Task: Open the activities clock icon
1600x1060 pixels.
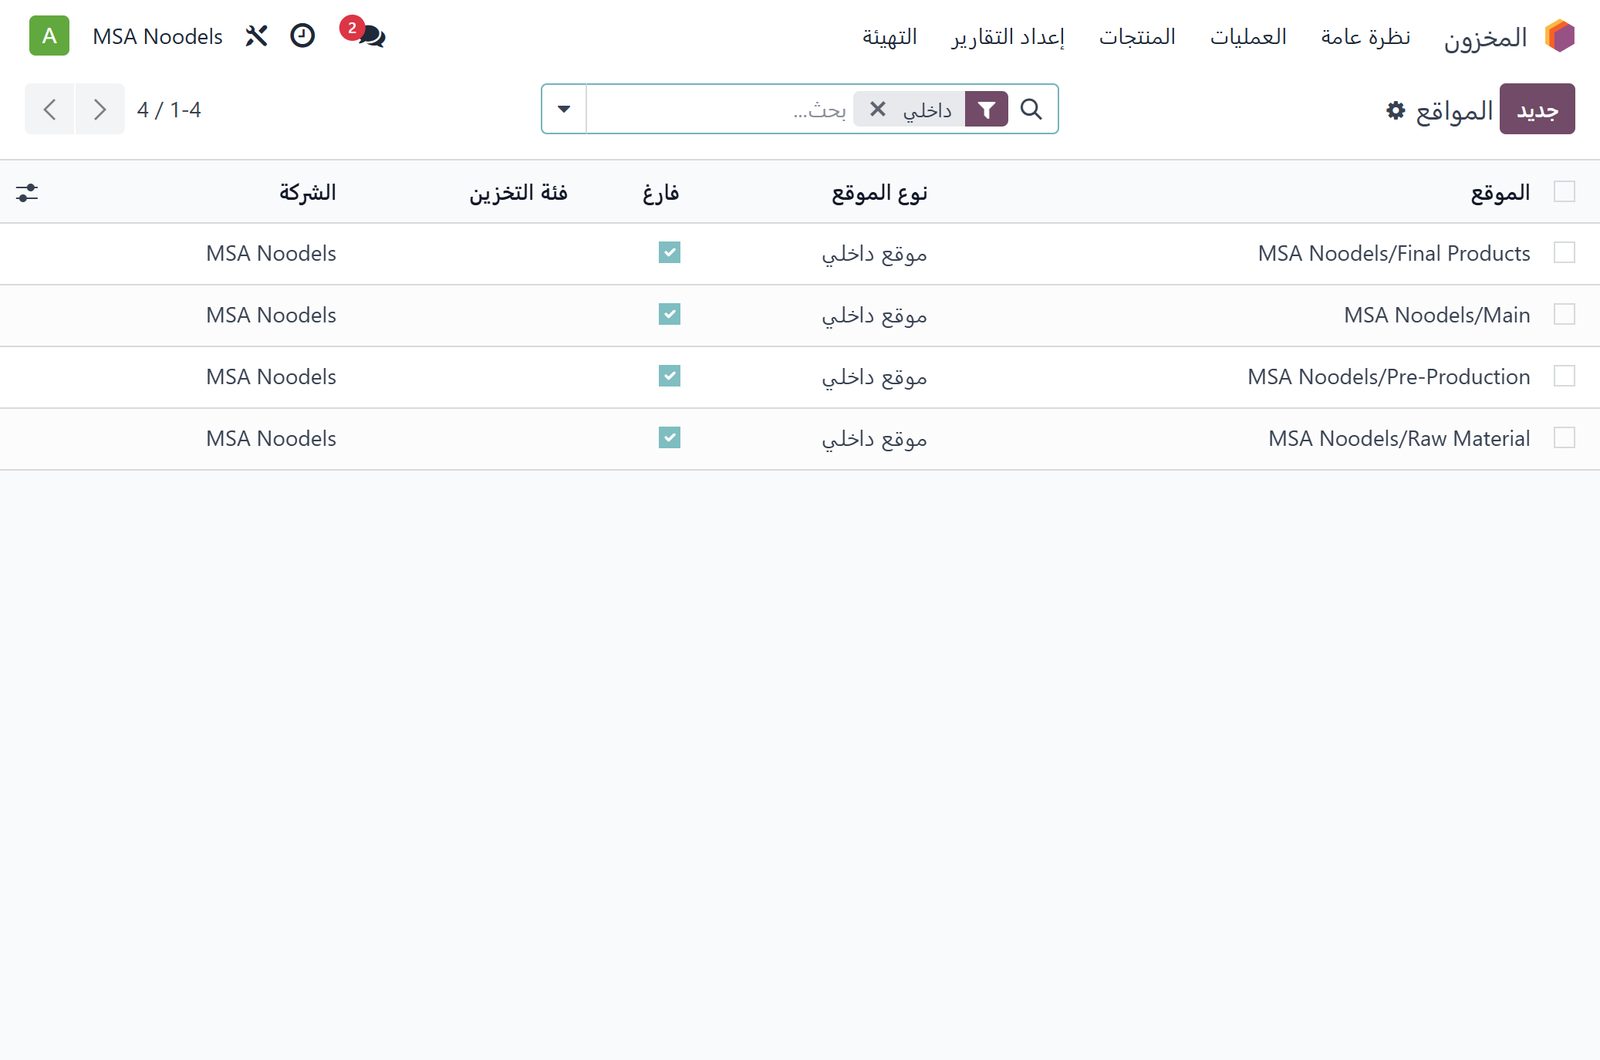Action: tap(302, 36)
